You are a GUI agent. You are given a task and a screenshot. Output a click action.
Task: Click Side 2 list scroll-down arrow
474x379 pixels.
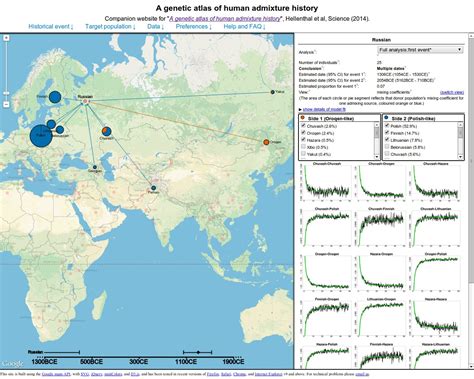[461, 157]
